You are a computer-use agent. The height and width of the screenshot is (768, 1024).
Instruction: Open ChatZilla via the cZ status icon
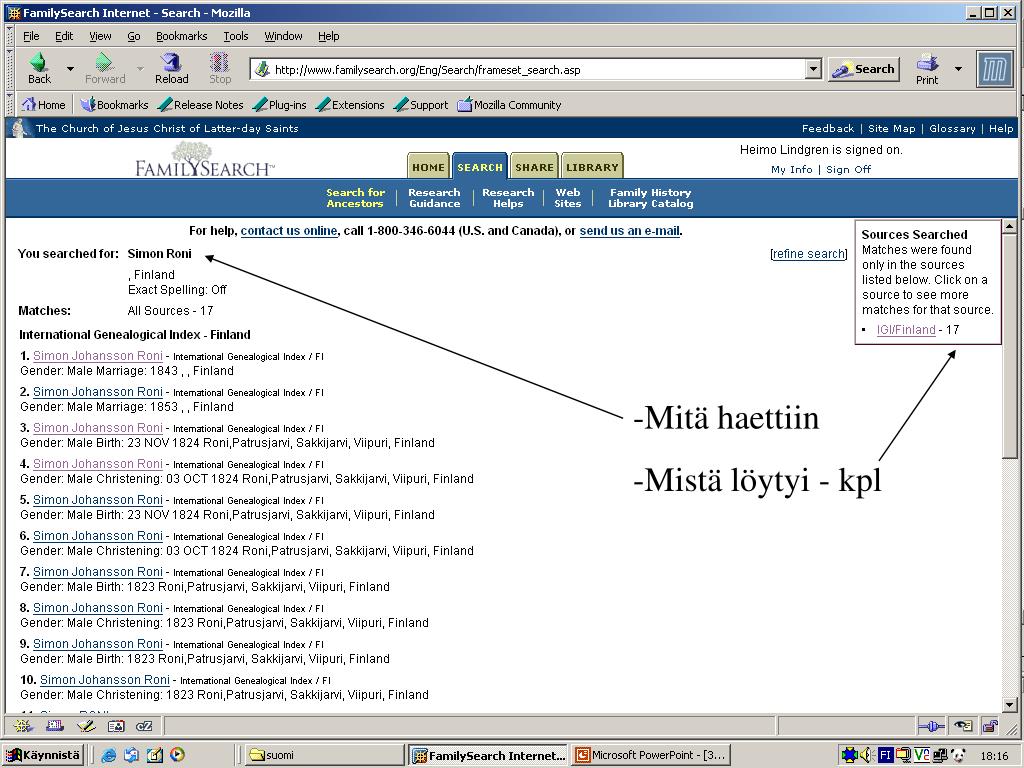[x=144, y=726]
